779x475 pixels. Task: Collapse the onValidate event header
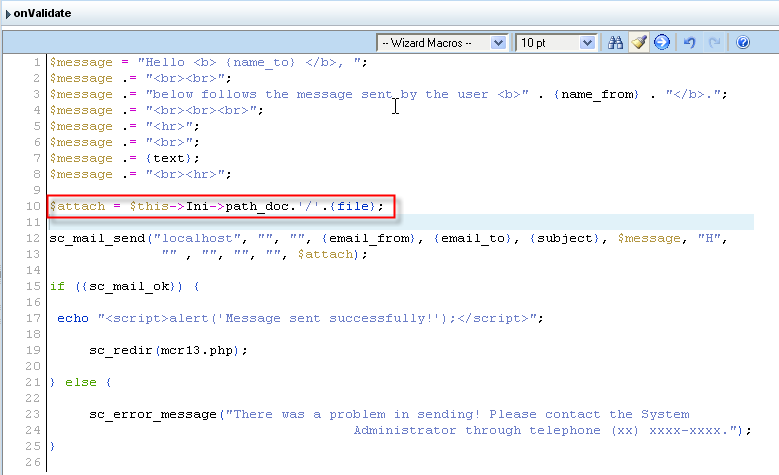point(8,14)
